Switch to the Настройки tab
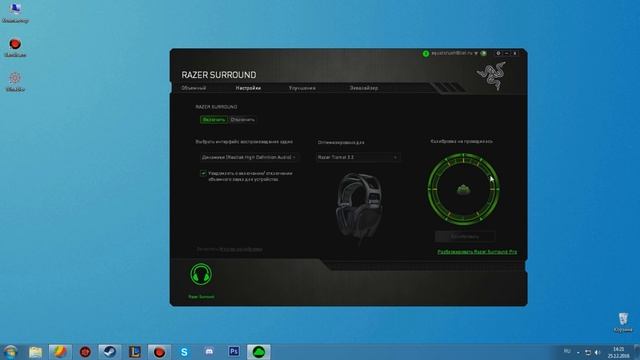Screen dimensions: 640x360 tap(248, 88)
